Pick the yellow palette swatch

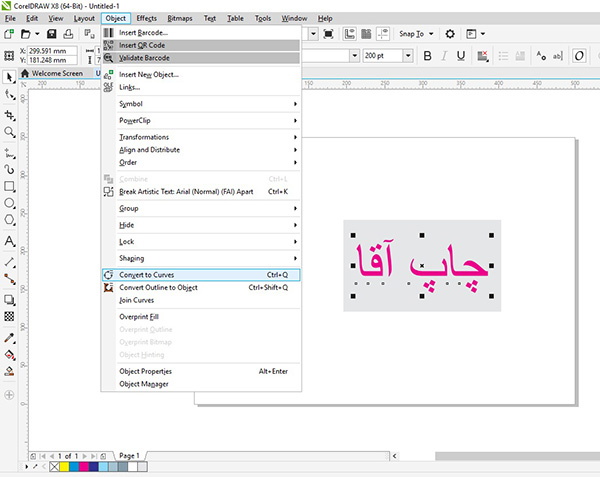(x=64, y=466)
